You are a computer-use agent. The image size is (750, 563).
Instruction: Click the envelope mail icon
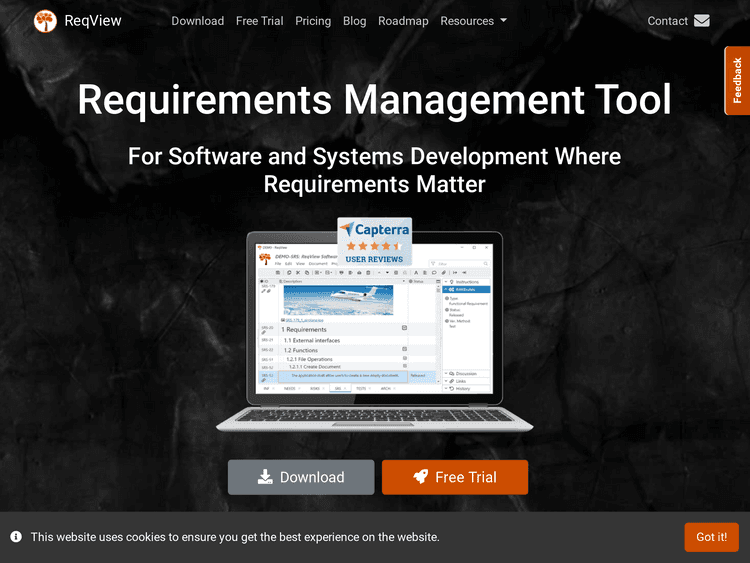coord(702,21)
